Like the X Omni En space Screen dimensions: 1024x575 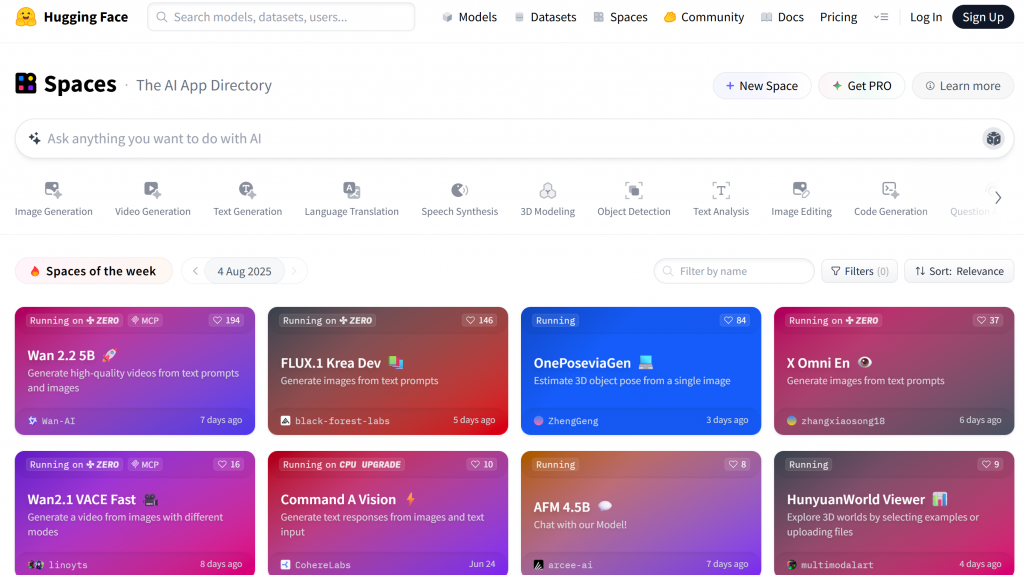(987, 320)
